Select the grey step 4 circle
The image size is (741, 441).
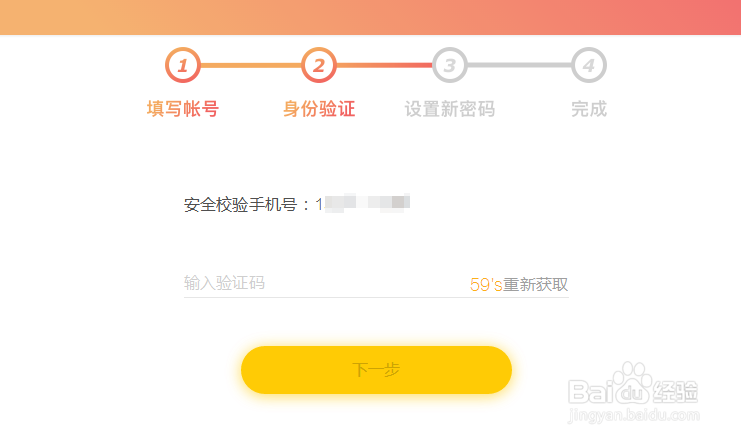tap(589, 66)
